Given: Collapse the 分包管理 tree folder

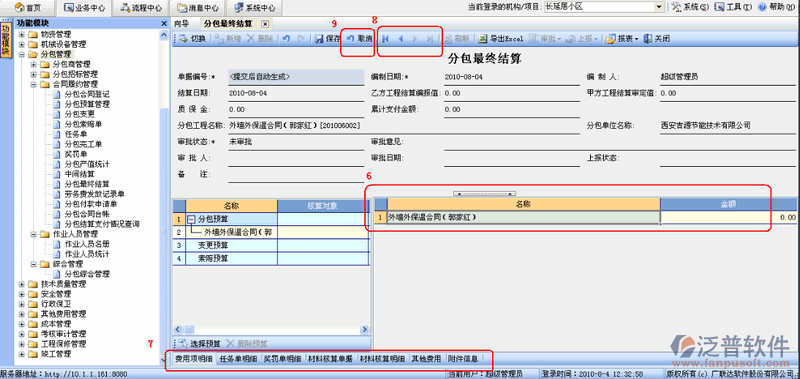Looking at the screenshot, I should click(x=21, y=54).
